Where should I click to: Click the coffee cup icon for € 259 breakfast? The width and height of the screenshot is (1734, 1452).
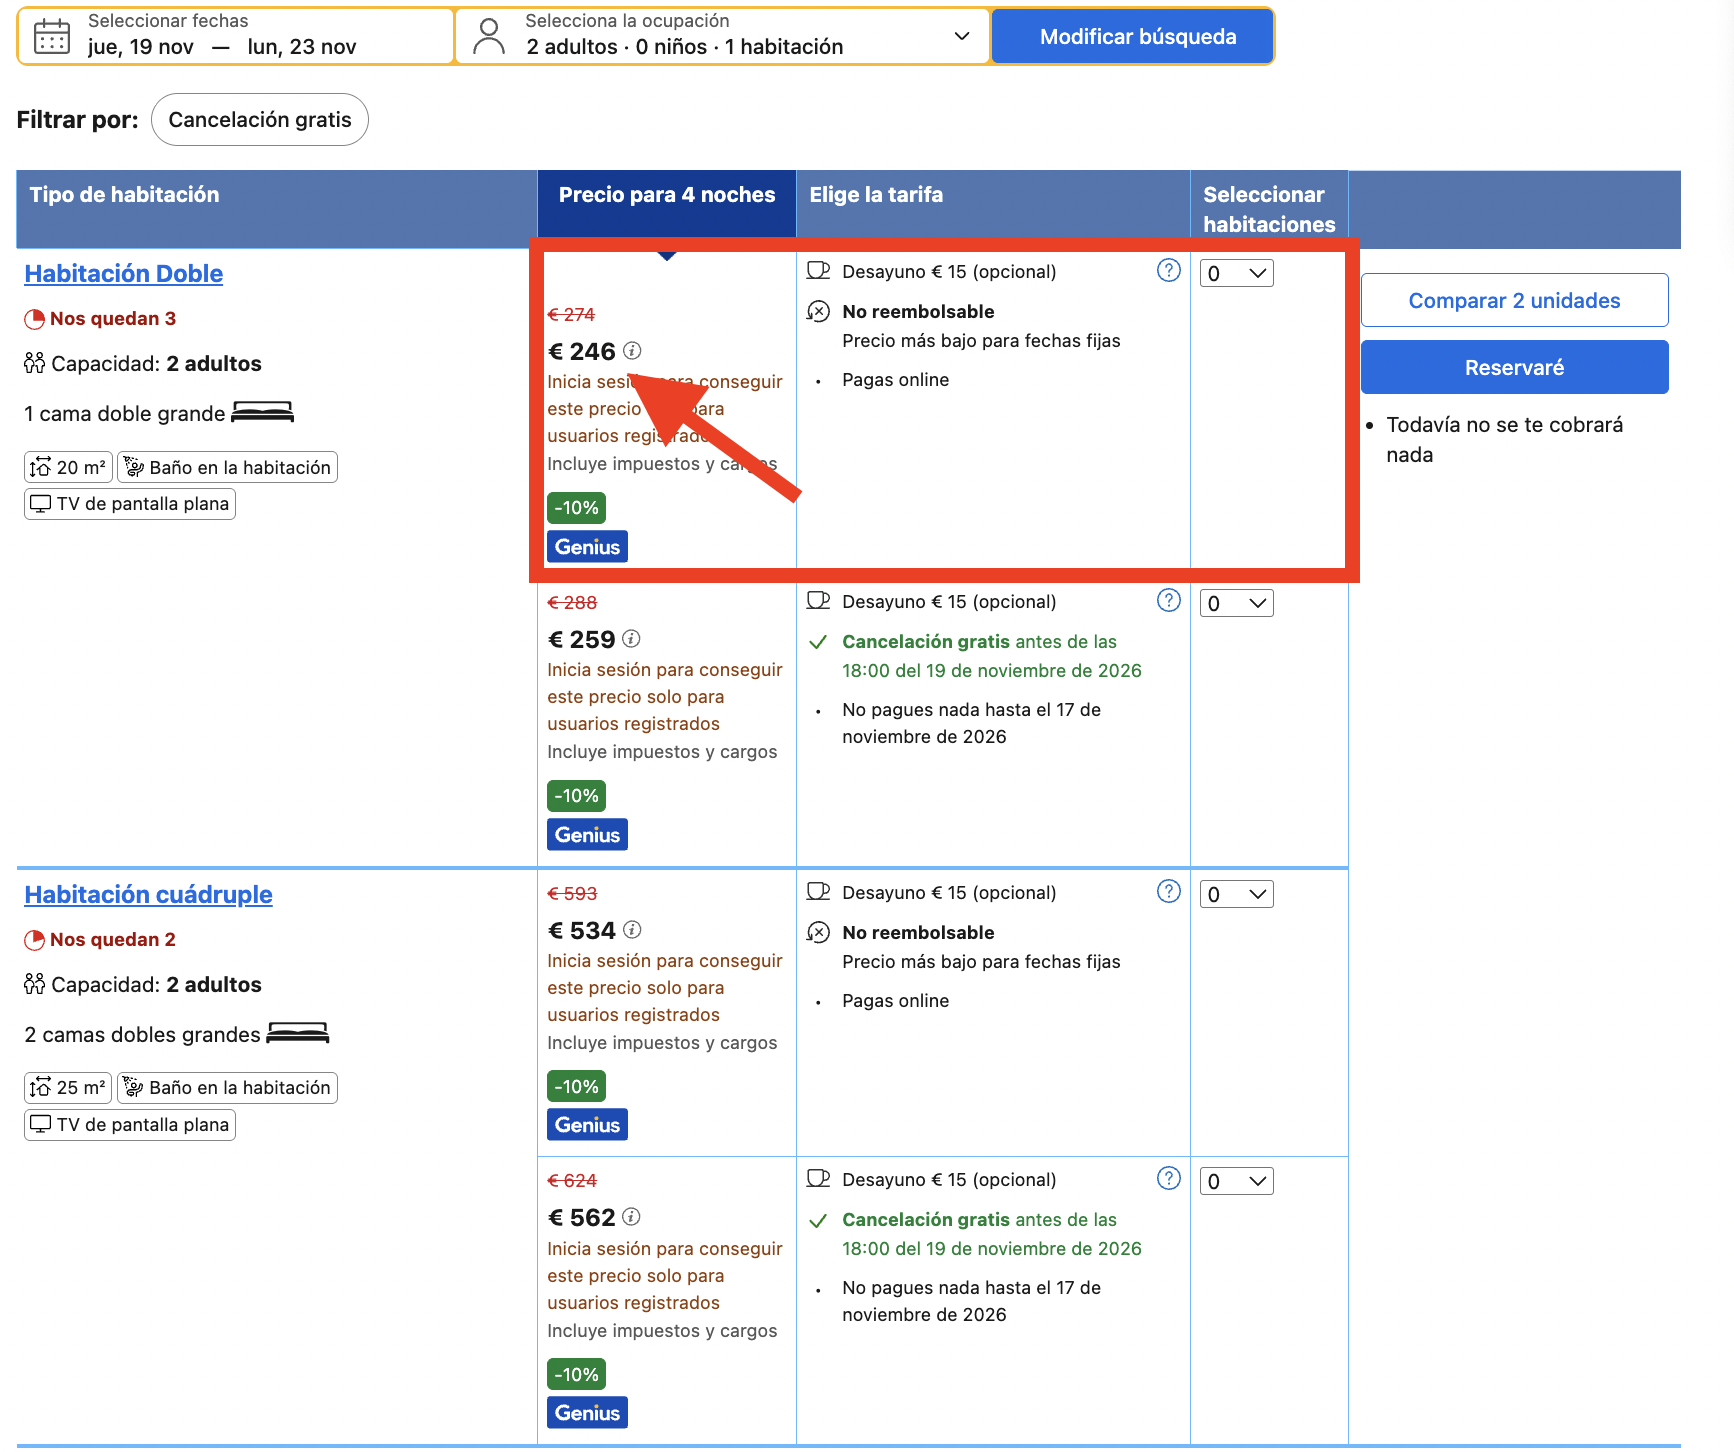(x=819, y=601)
